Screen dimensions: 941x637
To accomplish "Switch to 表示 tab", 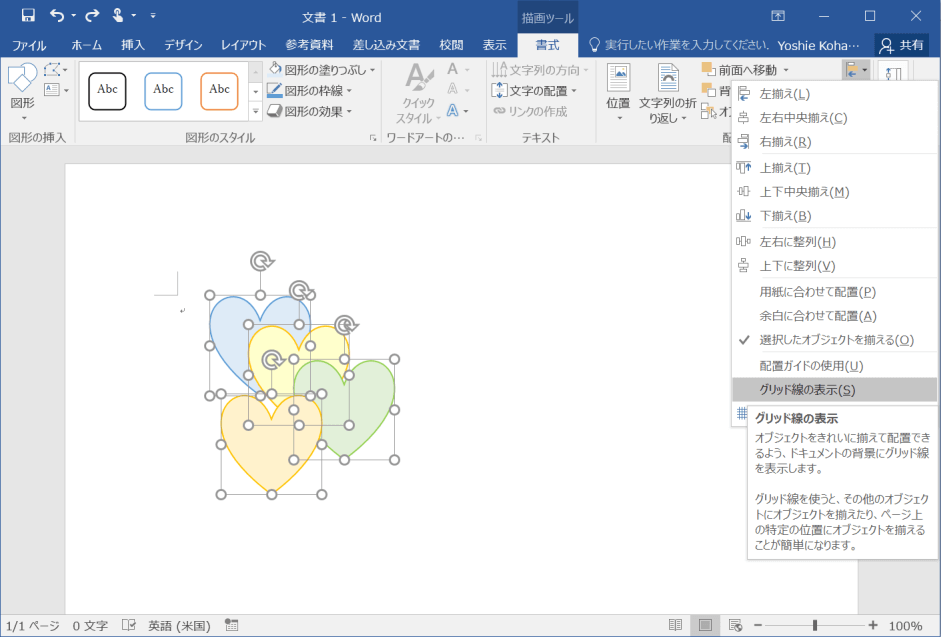I will [x=494, y=45].
